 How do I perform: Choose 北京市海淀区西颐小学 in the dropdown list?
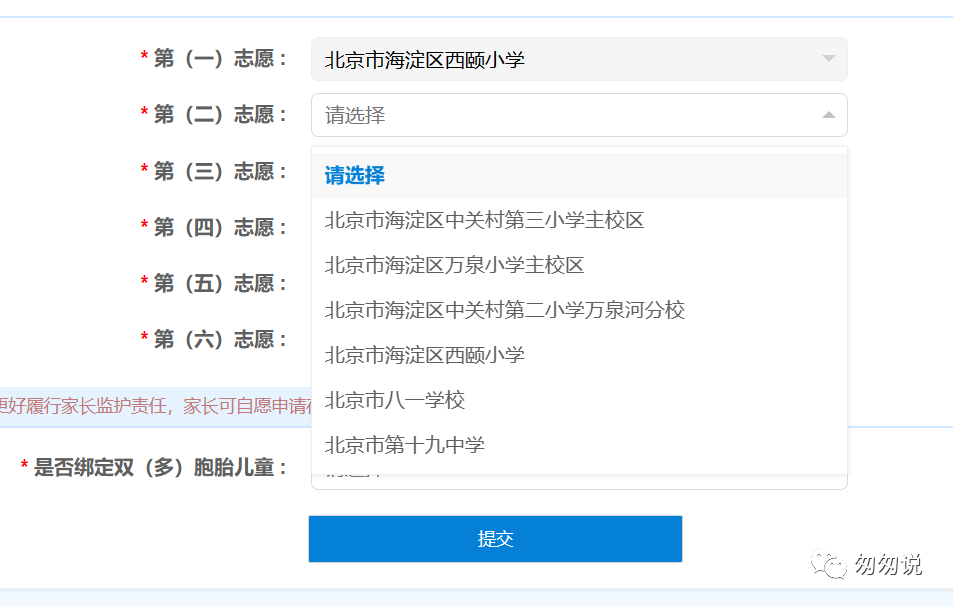tap(579, 355)
